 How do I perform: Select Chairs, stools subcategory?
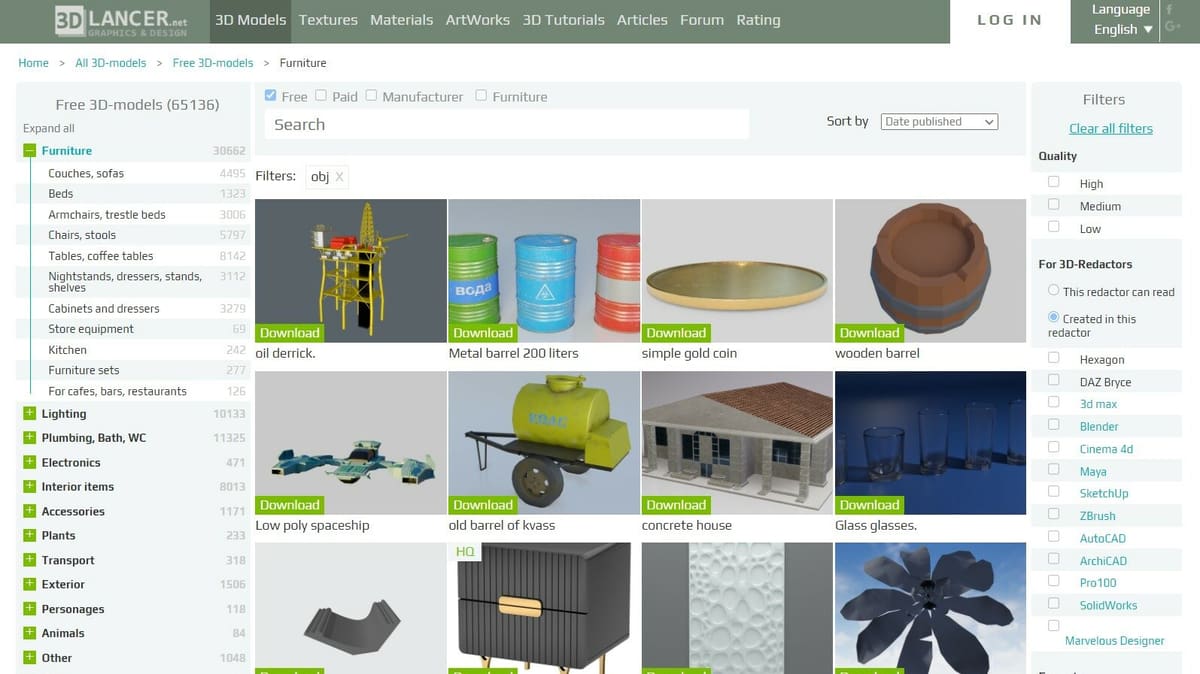pyautogui.click(x=82, y=235)
